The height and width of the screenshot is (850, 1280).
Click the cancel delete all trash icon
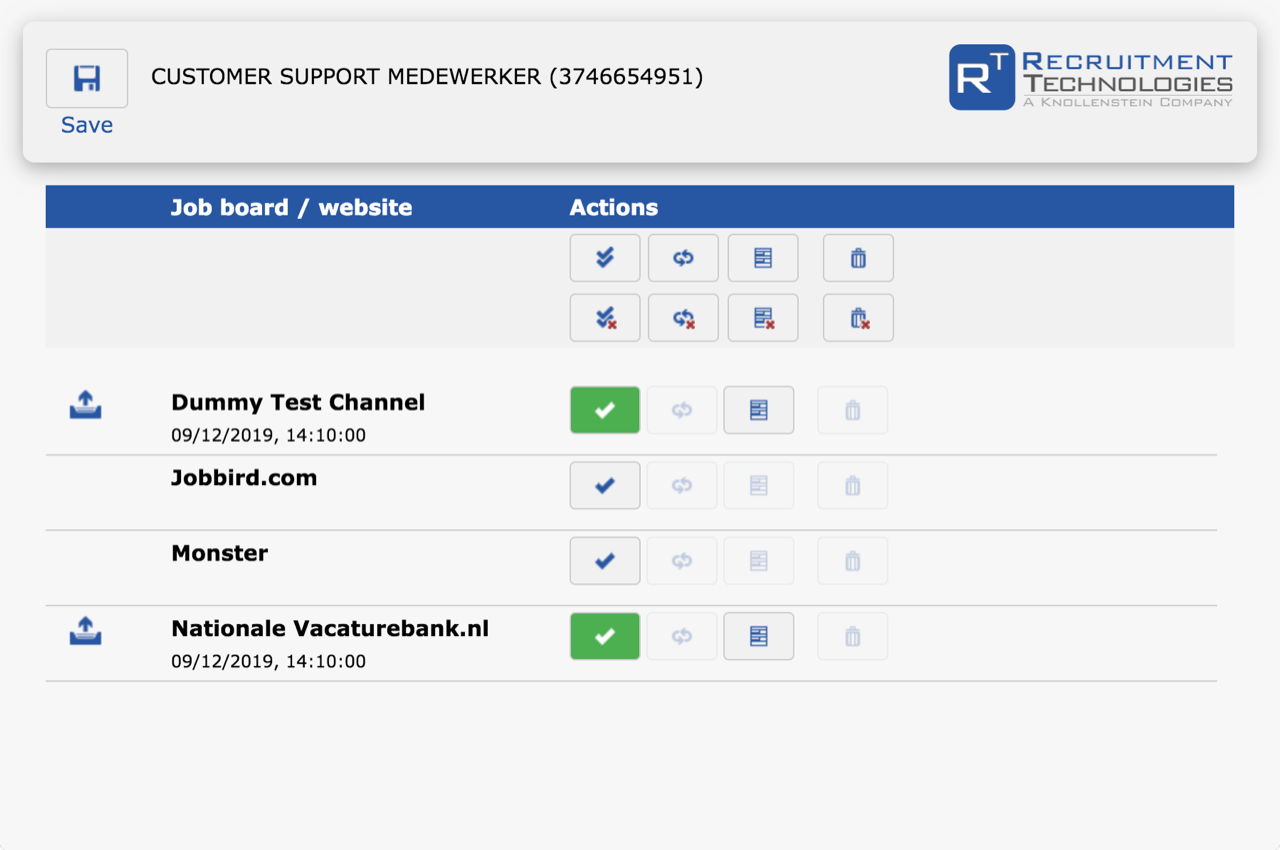[x=858, y=318]
